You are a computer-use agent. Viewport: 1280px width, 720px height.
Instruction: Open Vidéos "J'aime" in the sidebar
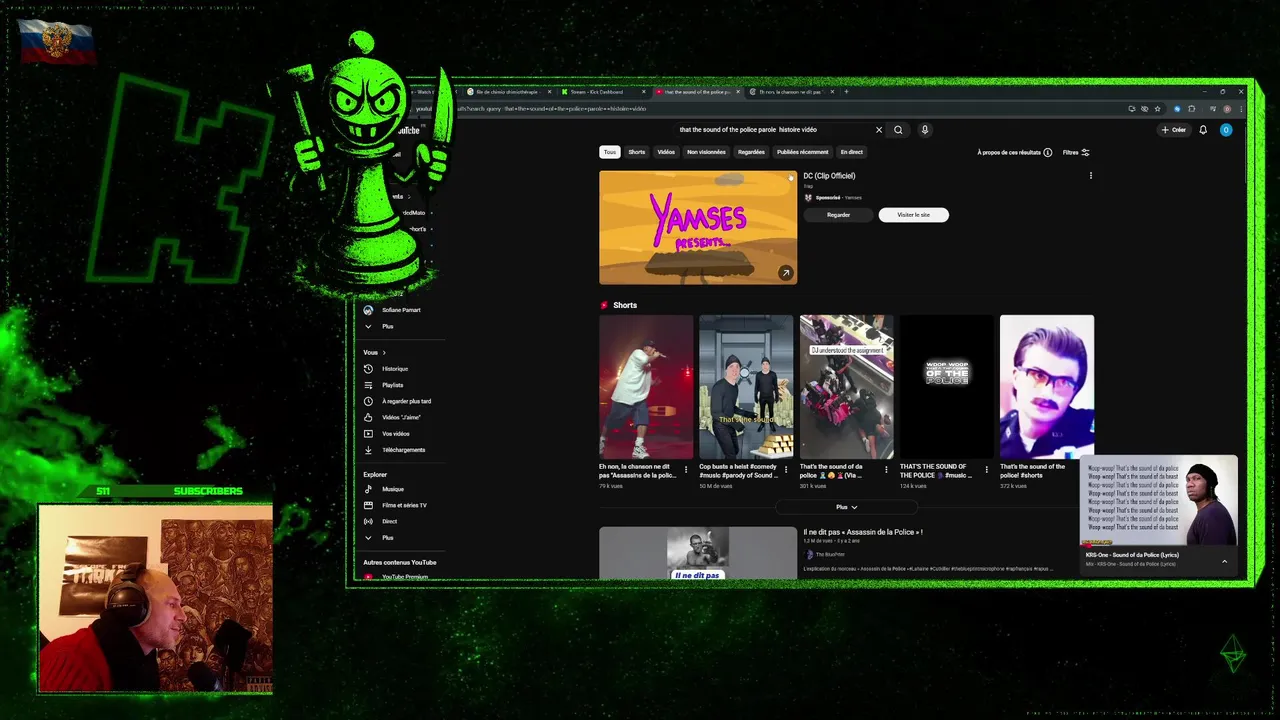401,417
